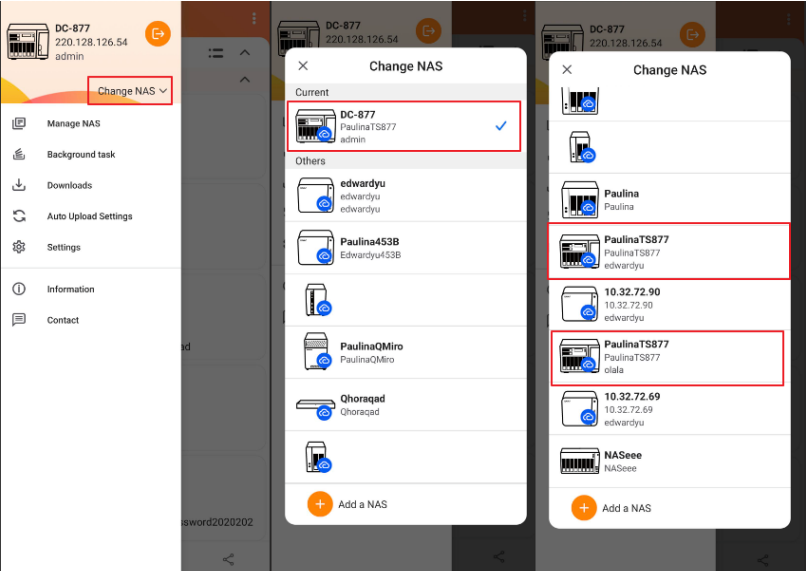The image size is (806, 571).
Task: Select edwardyu NAS from Others list
Action: 404,196
